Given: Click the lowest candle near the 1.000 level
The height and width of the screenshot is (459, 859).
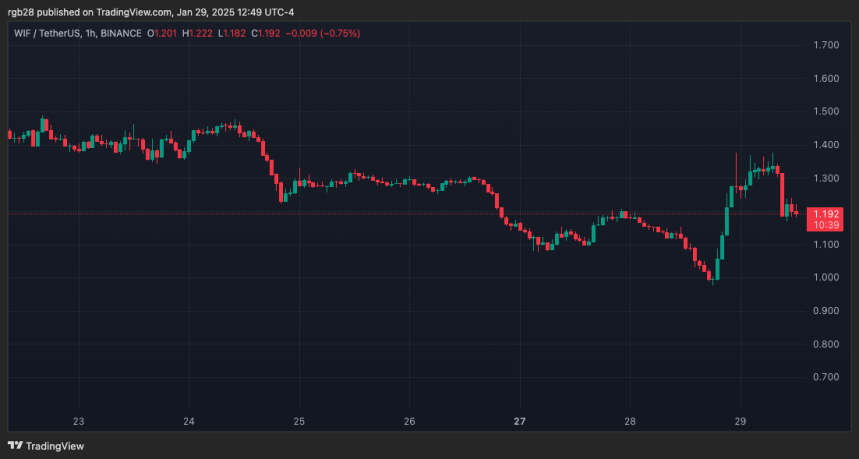Looking at the screenshot, I should 712,277.
